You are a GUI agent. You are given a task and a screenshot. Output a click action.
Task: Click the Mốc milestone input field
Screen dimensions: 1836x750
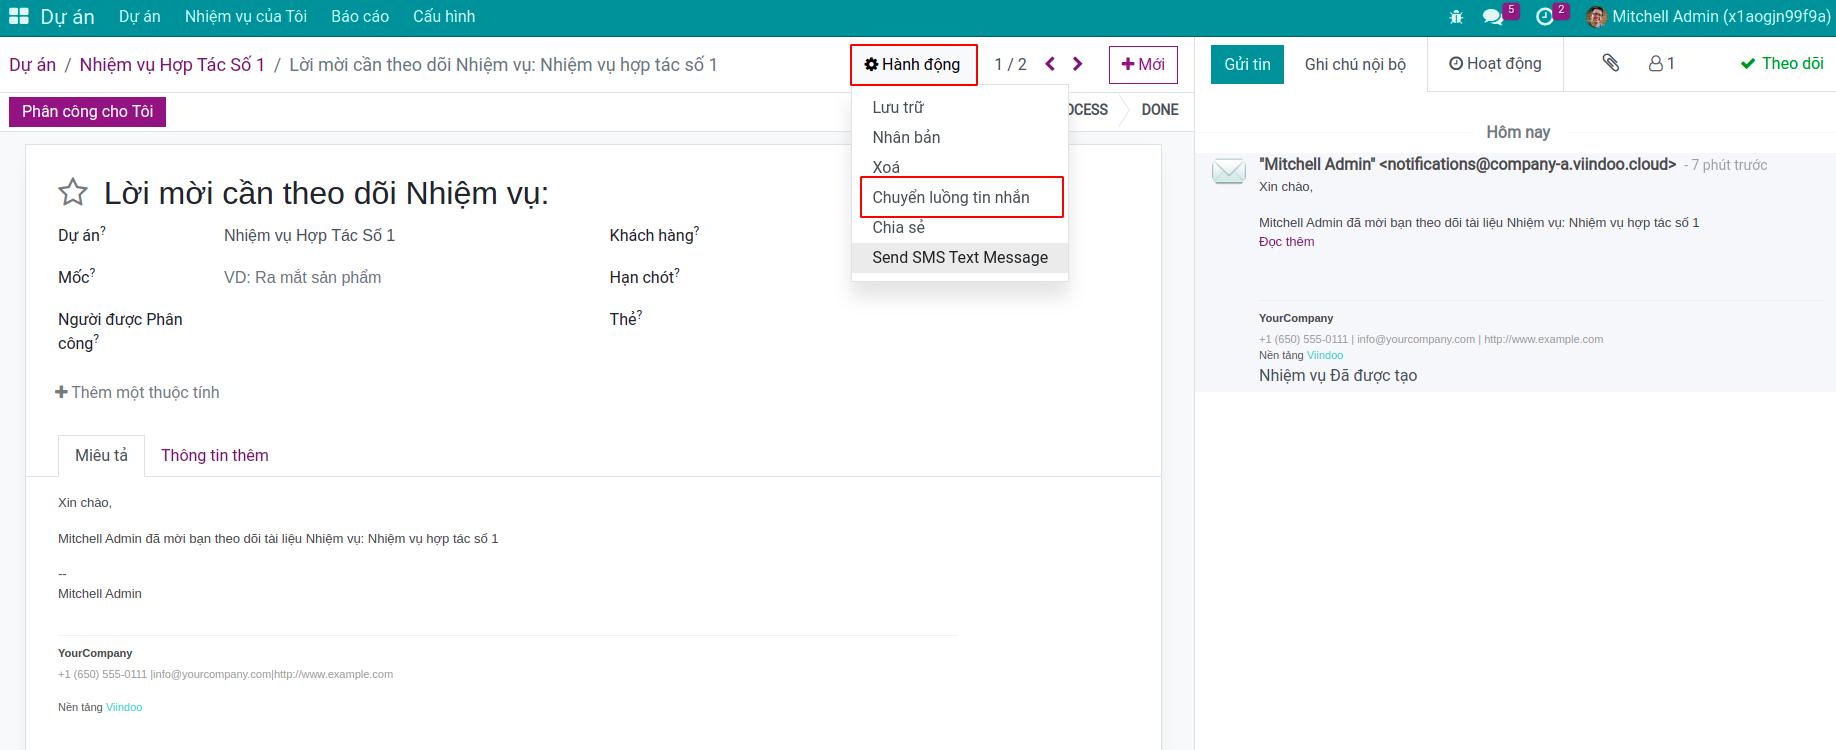pos(400,277)
